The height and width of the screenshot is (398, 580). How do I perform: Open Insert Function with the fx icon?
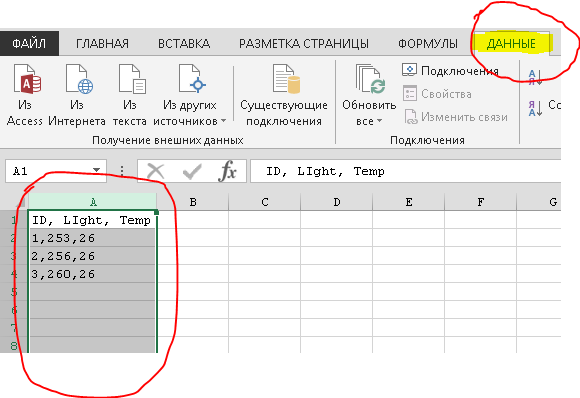(x=227, y=171)
